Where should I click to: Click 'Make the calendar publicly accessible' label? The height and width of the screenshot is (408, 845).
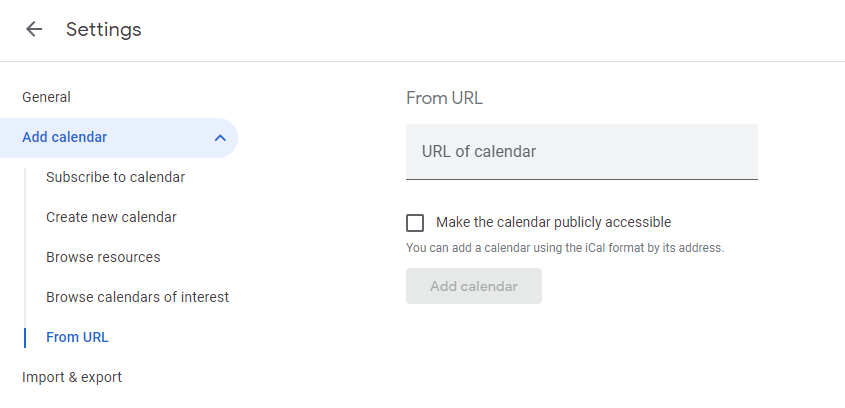553,222
